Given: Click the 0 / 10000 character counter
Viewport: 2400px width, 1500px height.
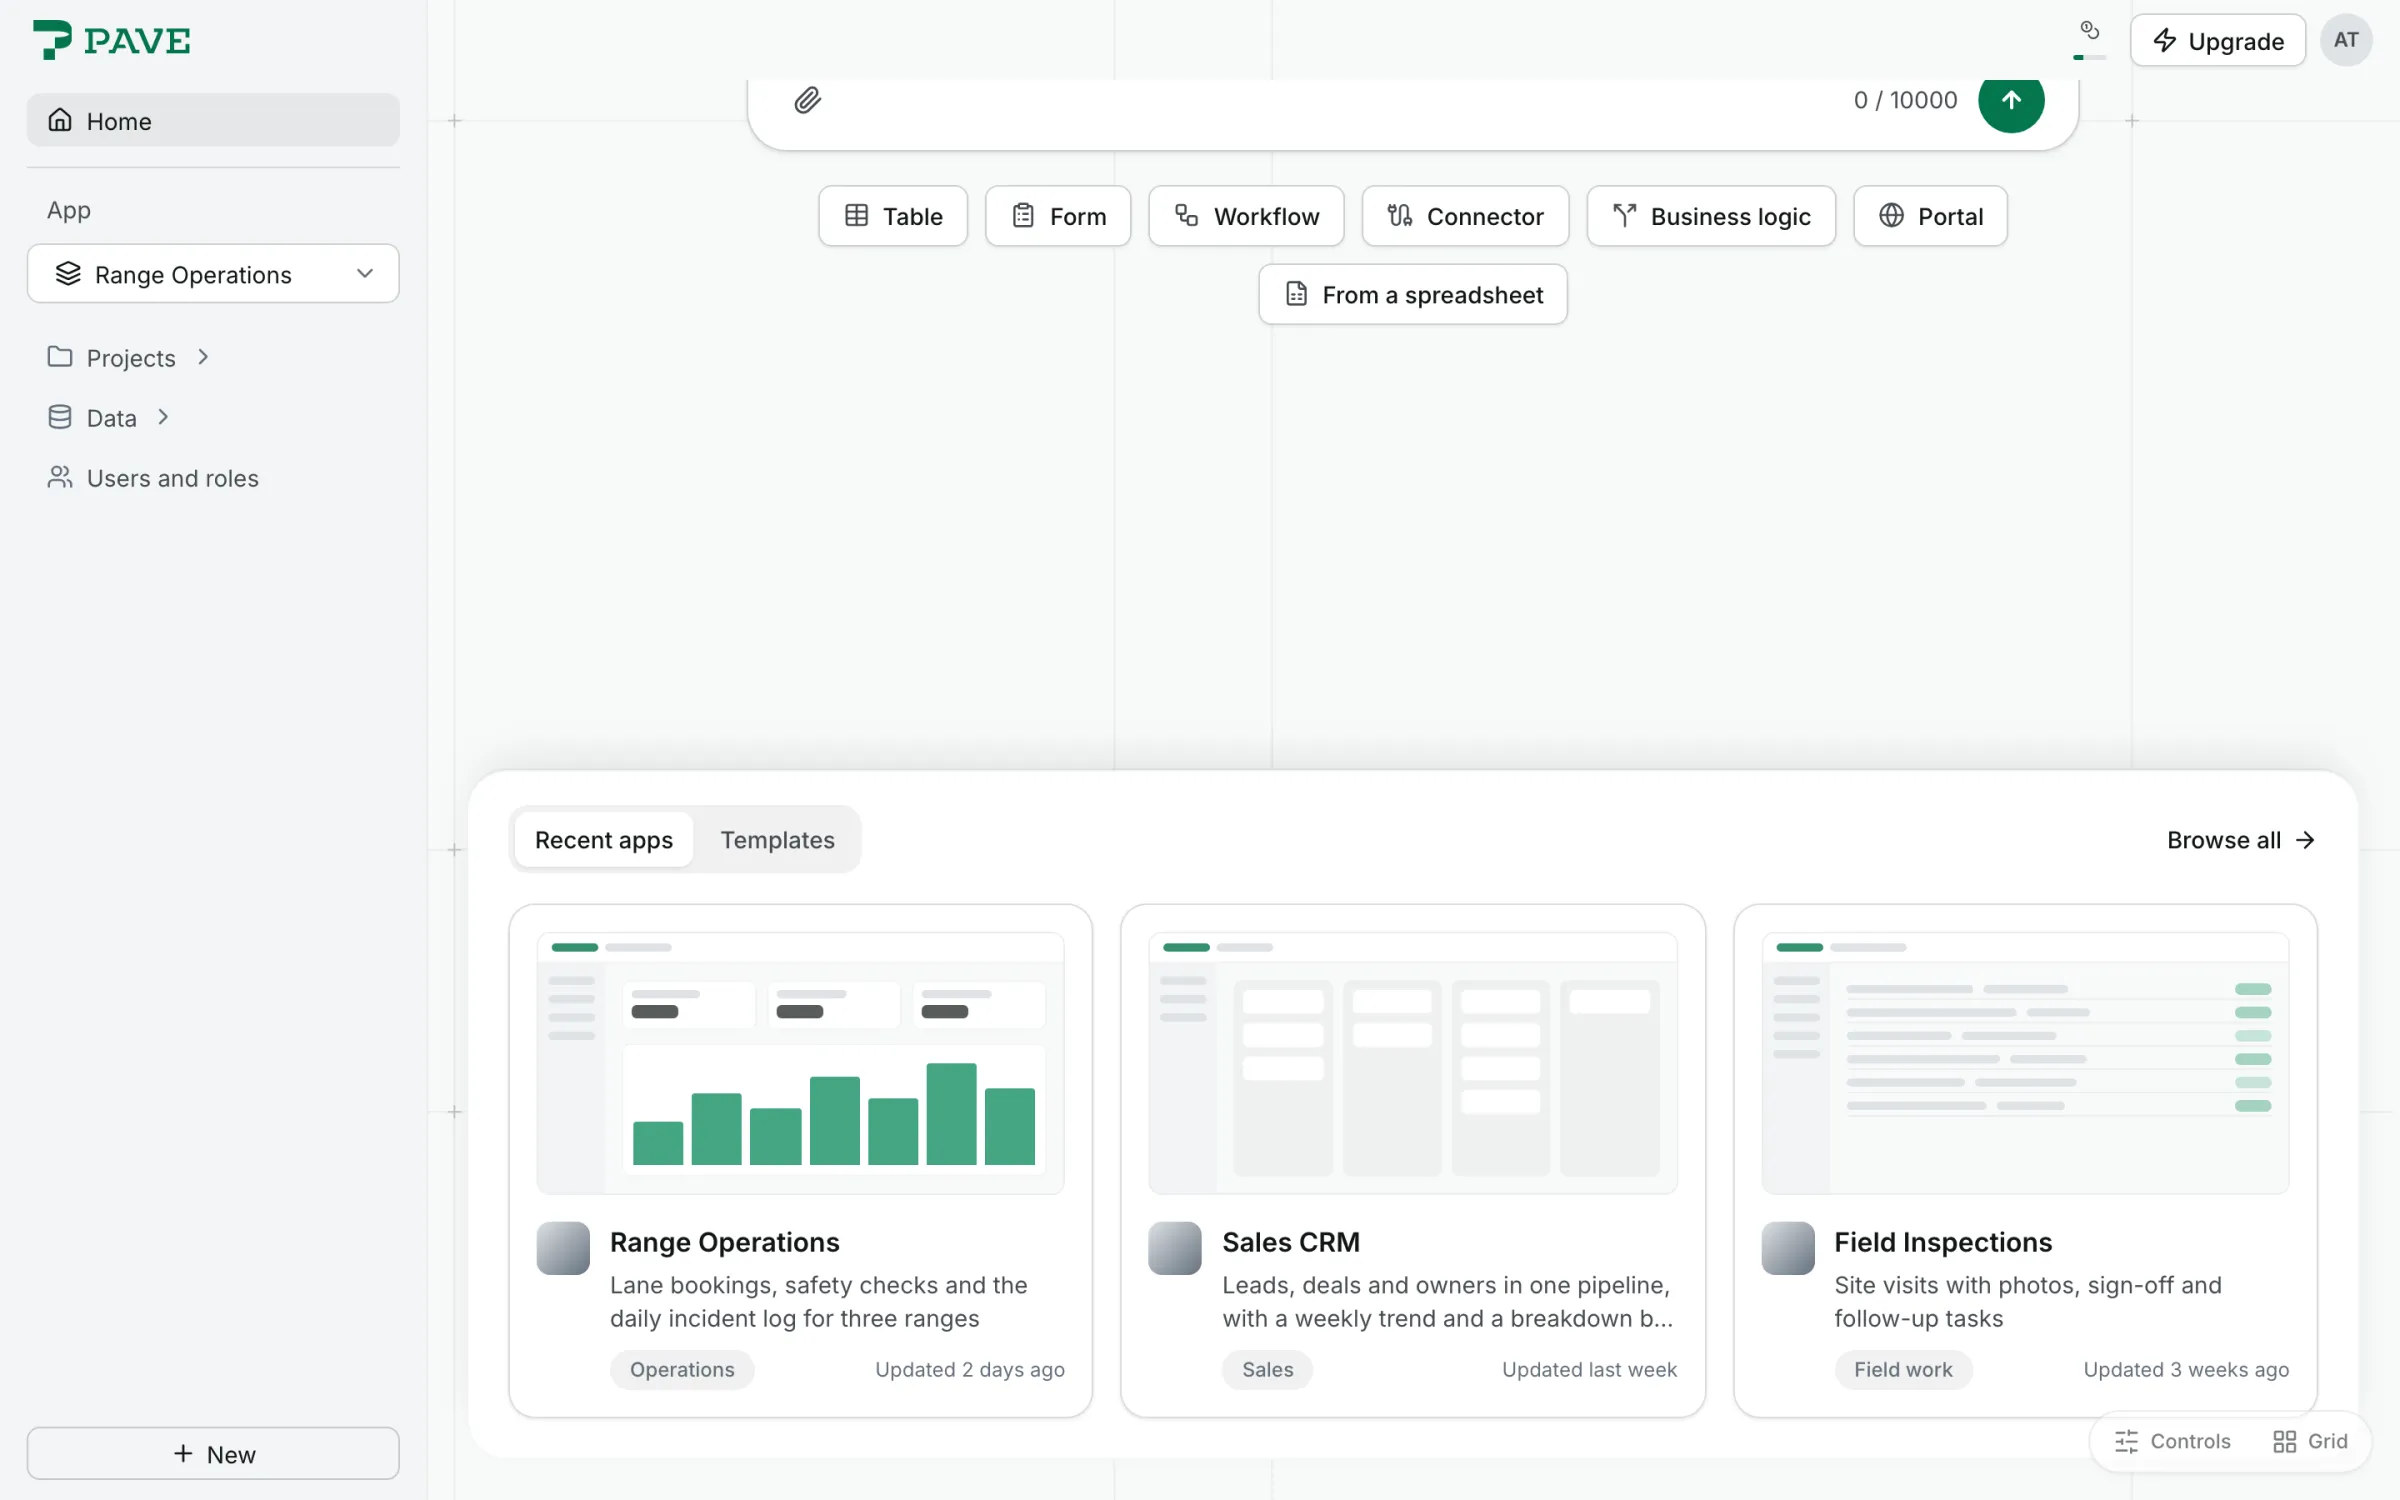Looking at the screenshot, I should click(1905, 100).
